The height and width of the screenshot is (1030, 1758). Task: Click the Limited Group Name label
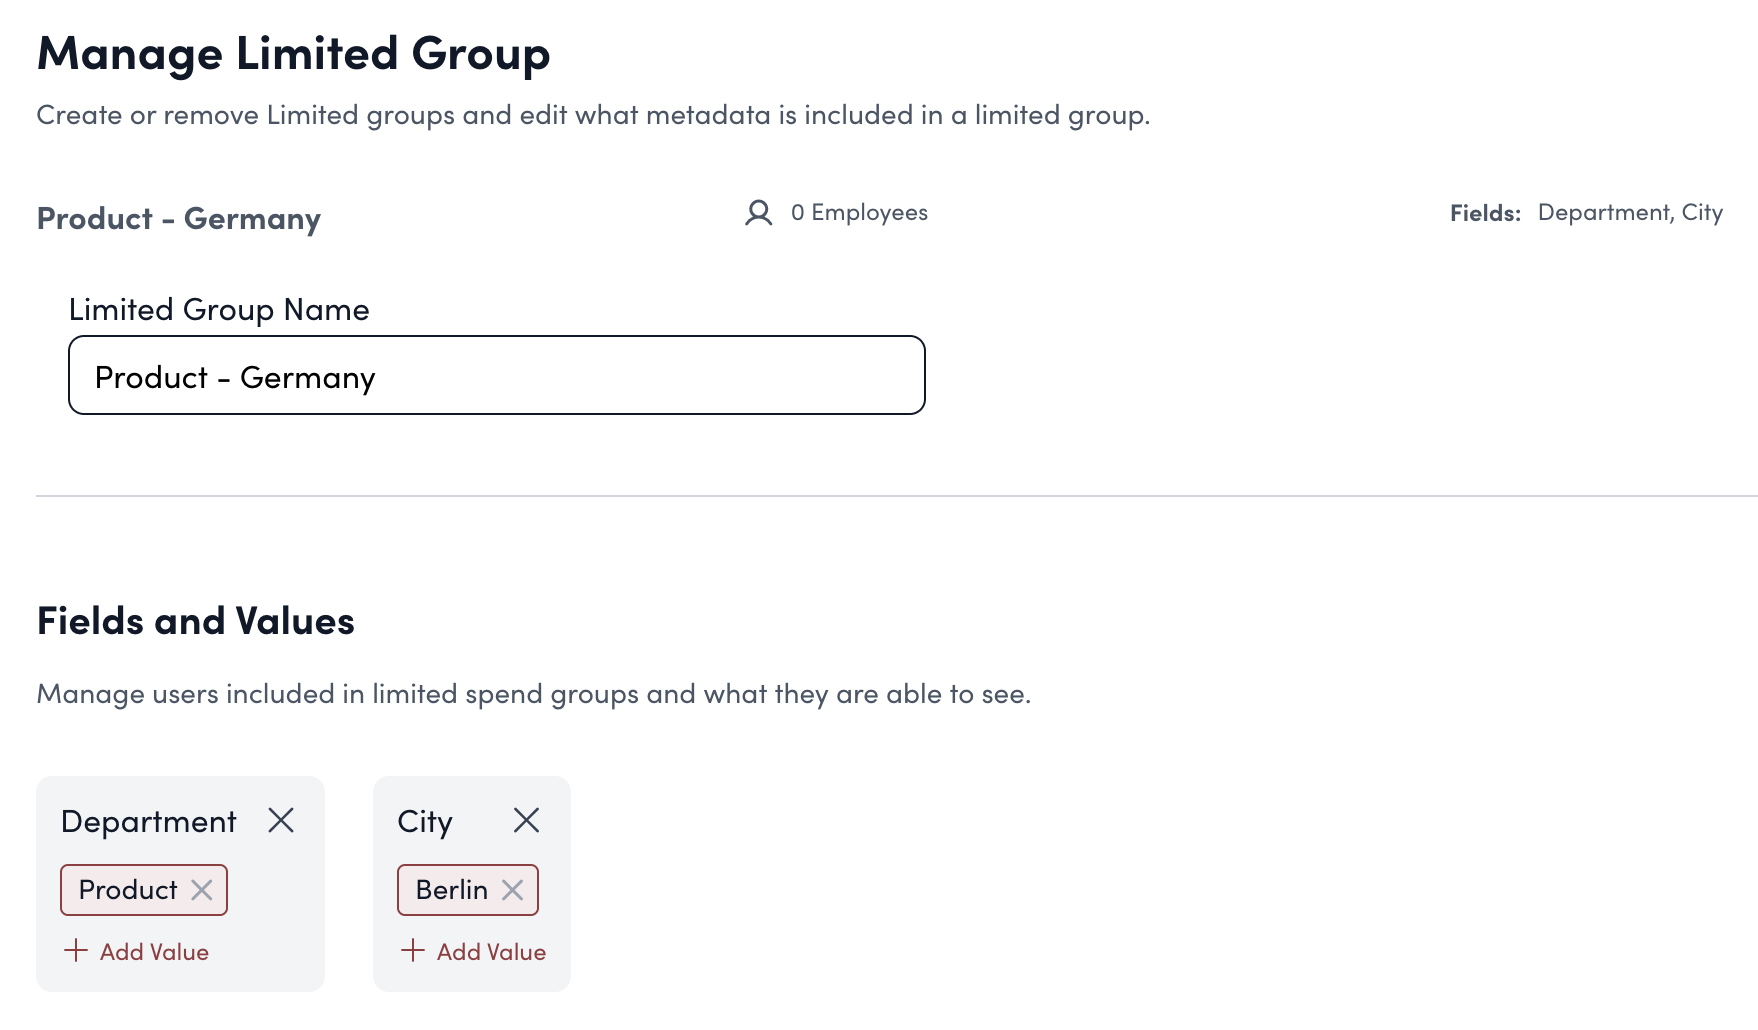coord(219,310)
